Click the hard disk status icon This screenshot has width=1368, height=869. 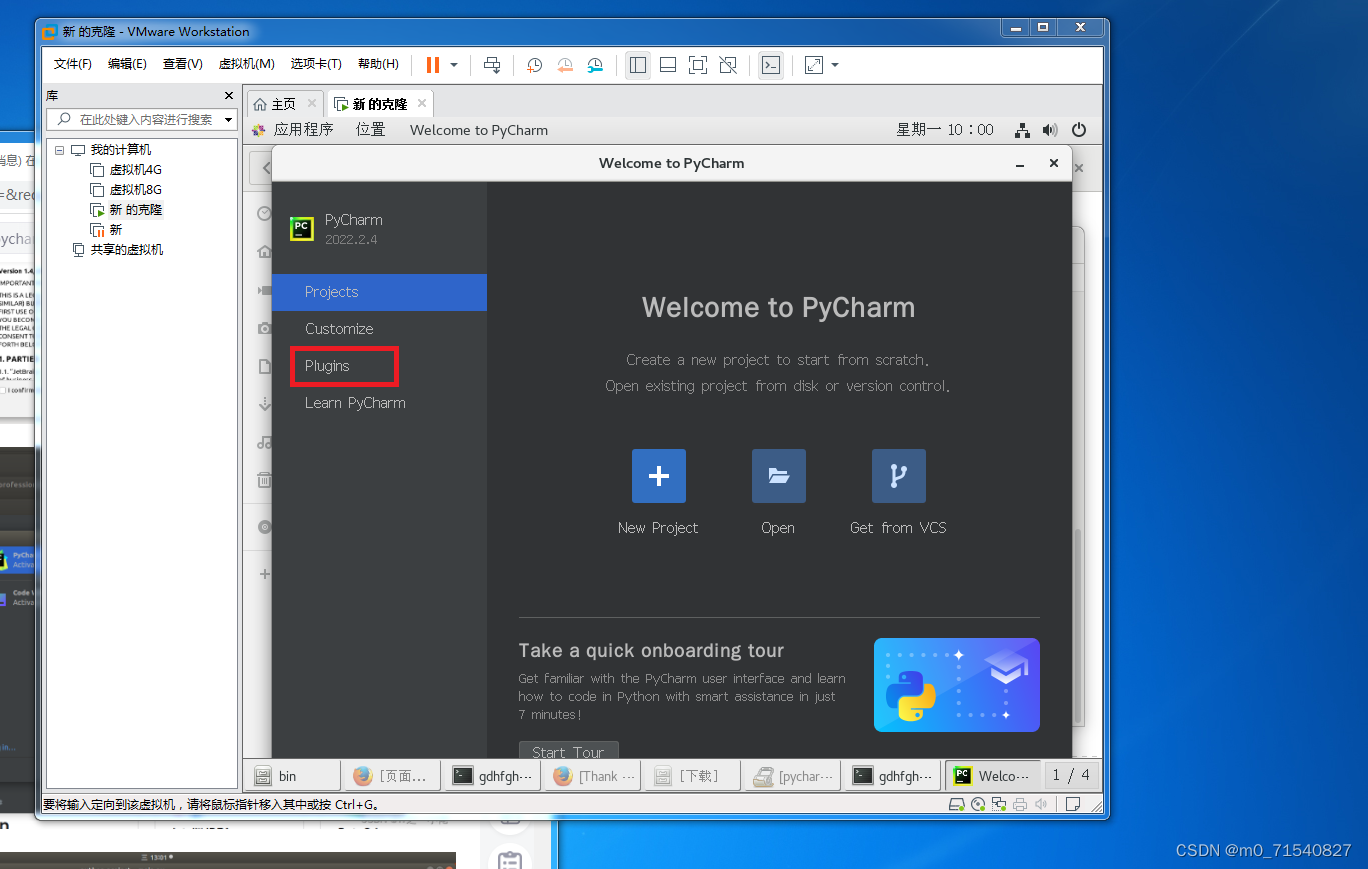pos(956,804)
